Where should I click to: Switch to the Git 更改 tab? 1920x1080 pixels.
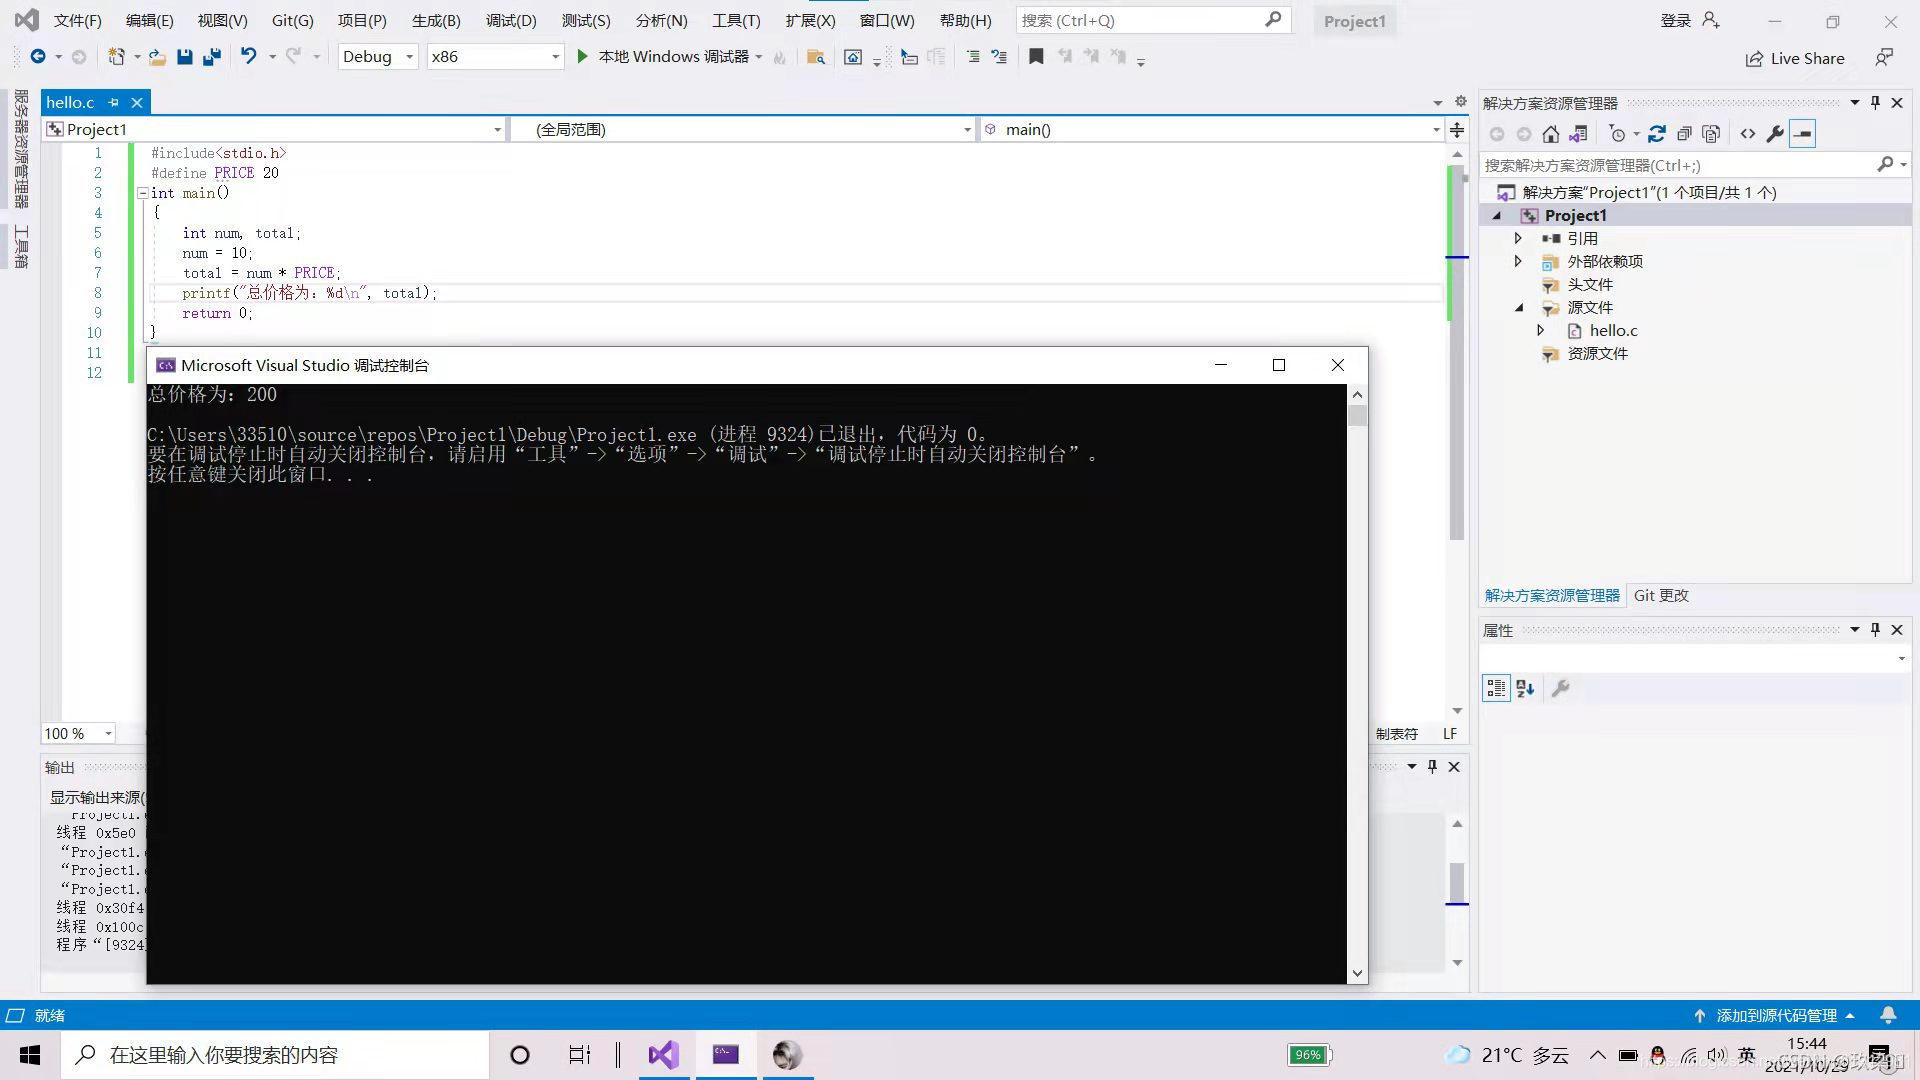1660,595
